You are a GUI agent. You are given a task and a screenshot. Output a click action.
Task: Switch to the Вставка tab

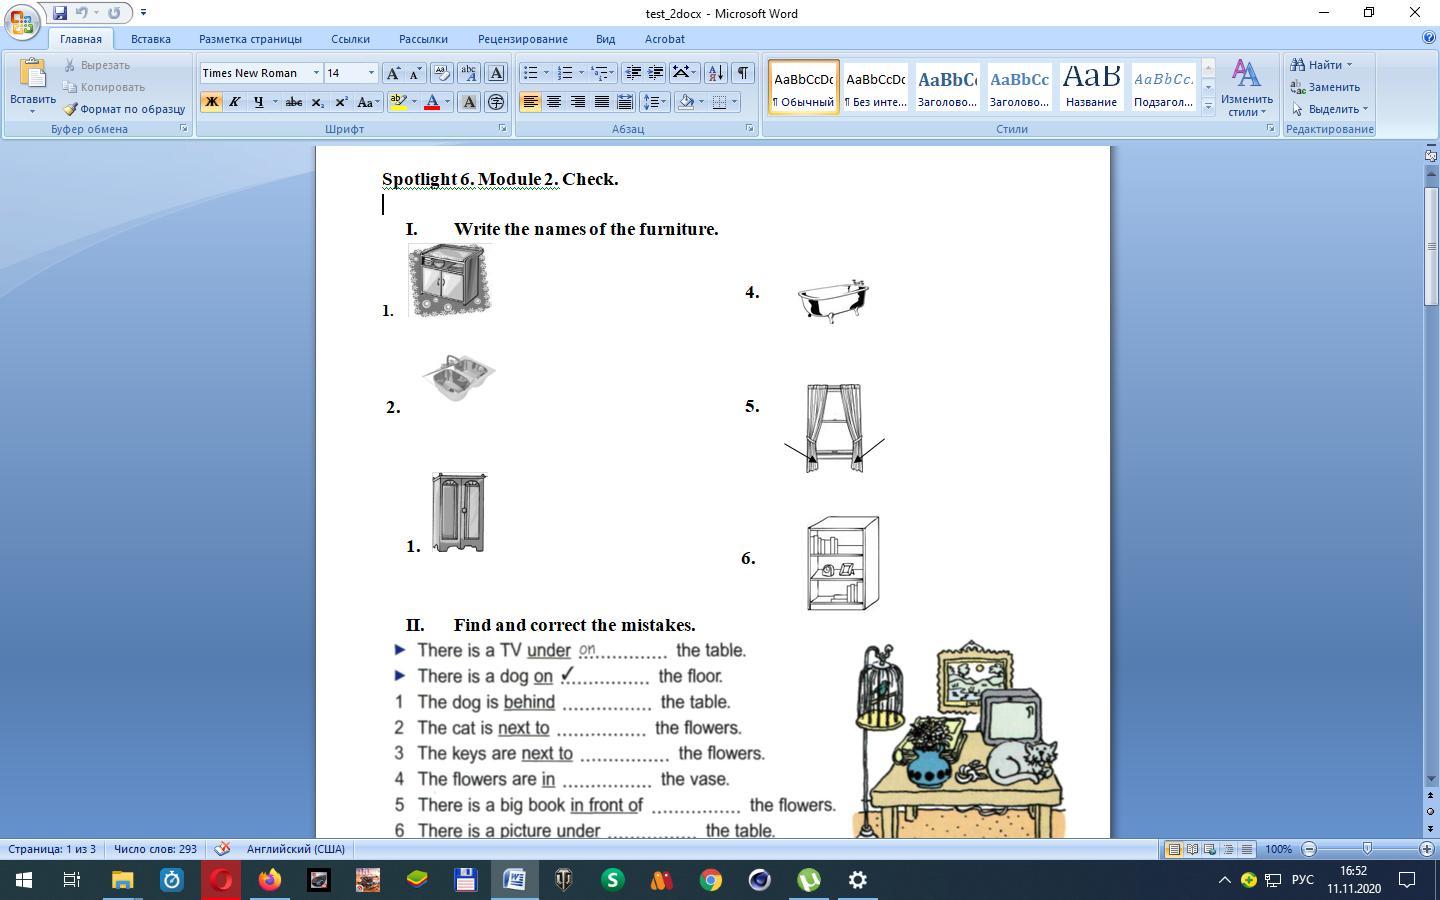click(x=151, y=39)
